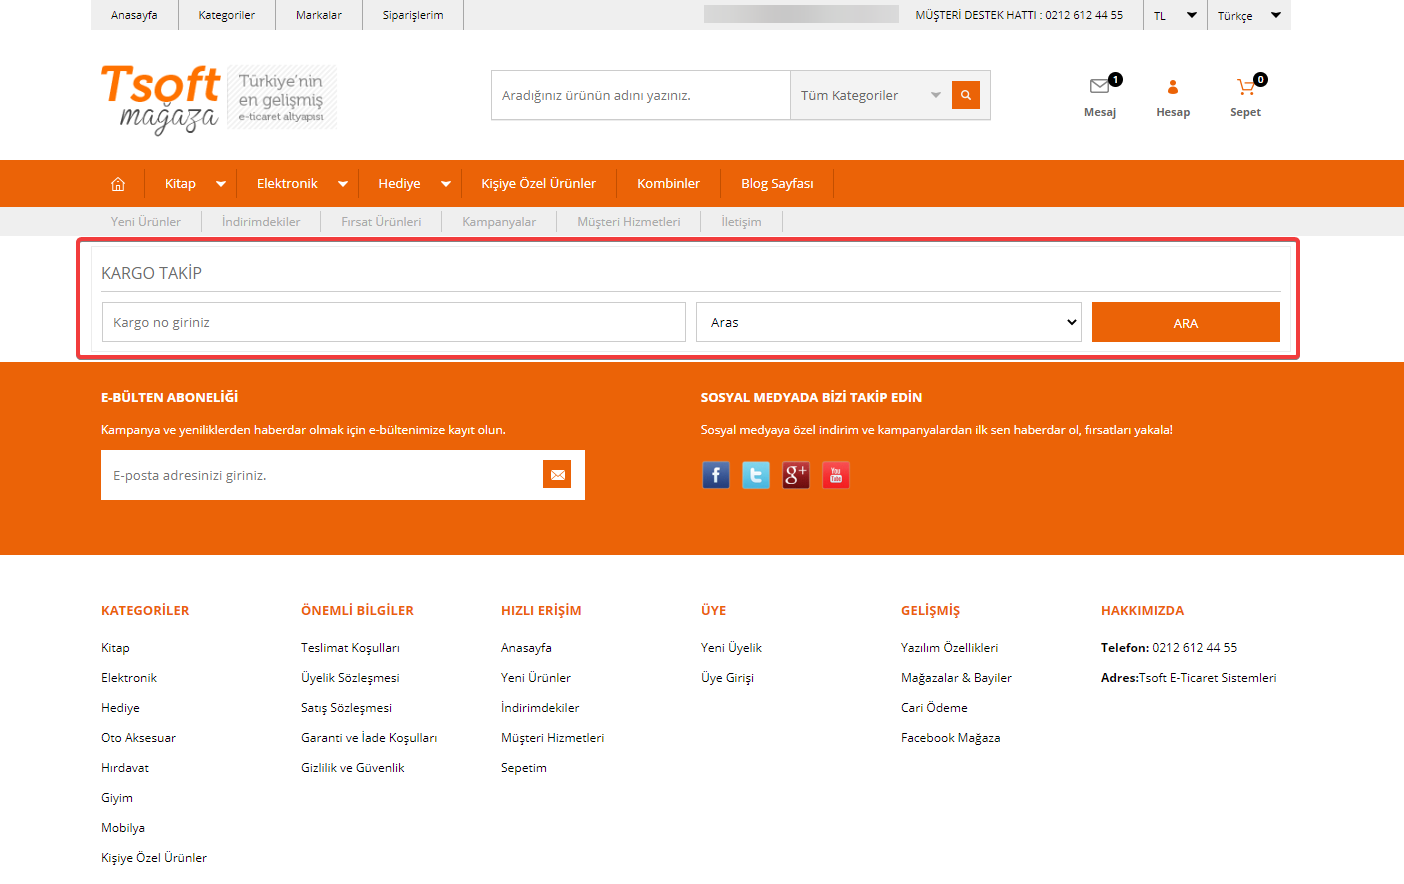Click the Türkiye'nin en gelişmiş banner image
This screenshot has width=1404, height=884.
pyautogui.click(x=282, y=97)
